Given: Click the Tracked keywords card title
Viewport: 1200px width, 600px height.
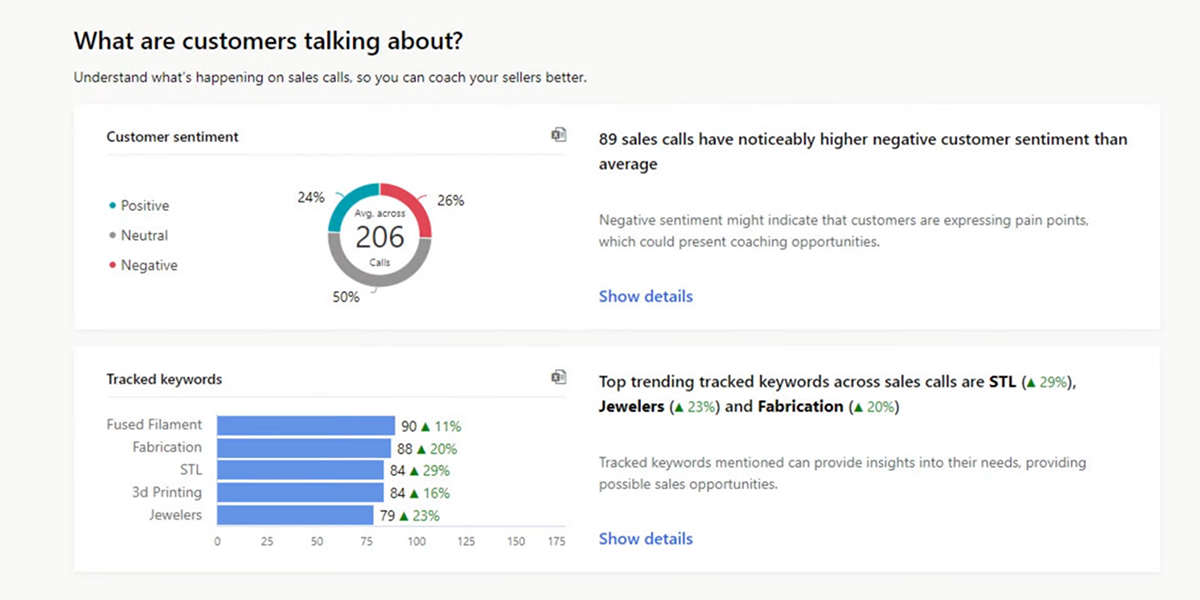Looking at the screenshot, I should coord(164,379).
